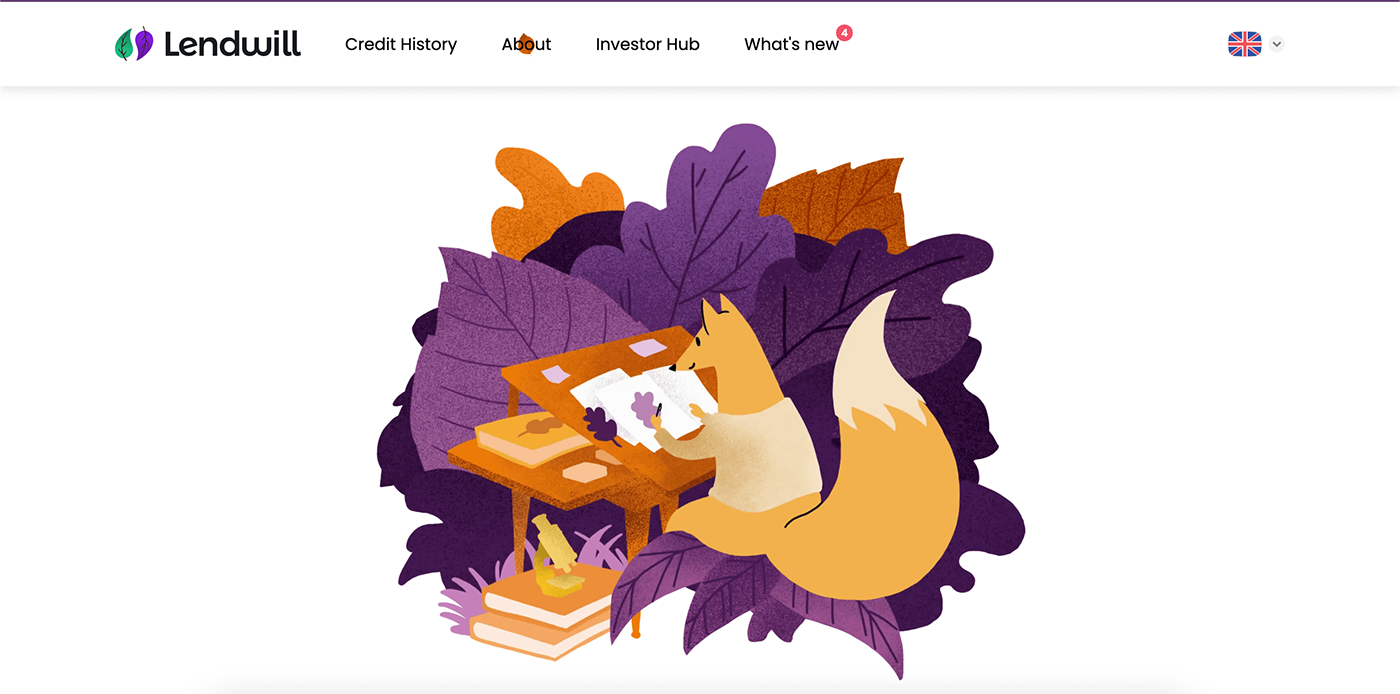The width and height of the screenshot is (1400, 694).
Task: Click the Lendwill green and purple leaf logo
Action: [x=134, y=44]
